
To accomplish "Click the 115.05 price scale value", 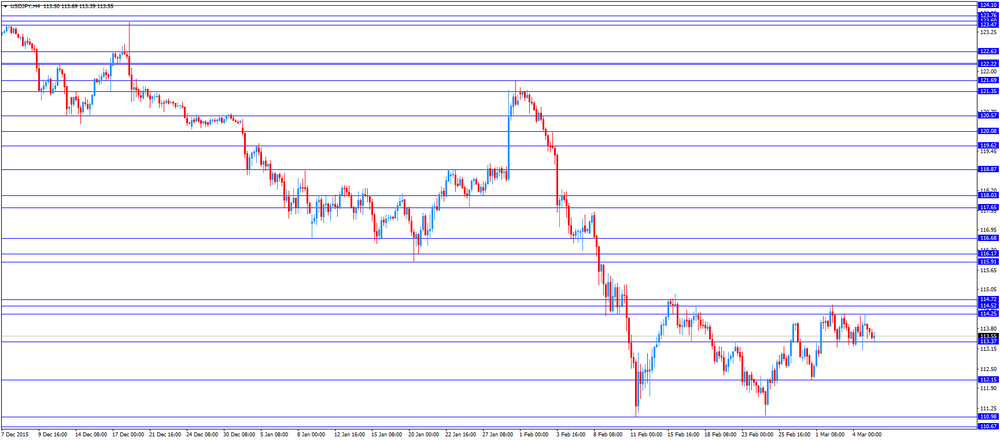I will 988,290.
